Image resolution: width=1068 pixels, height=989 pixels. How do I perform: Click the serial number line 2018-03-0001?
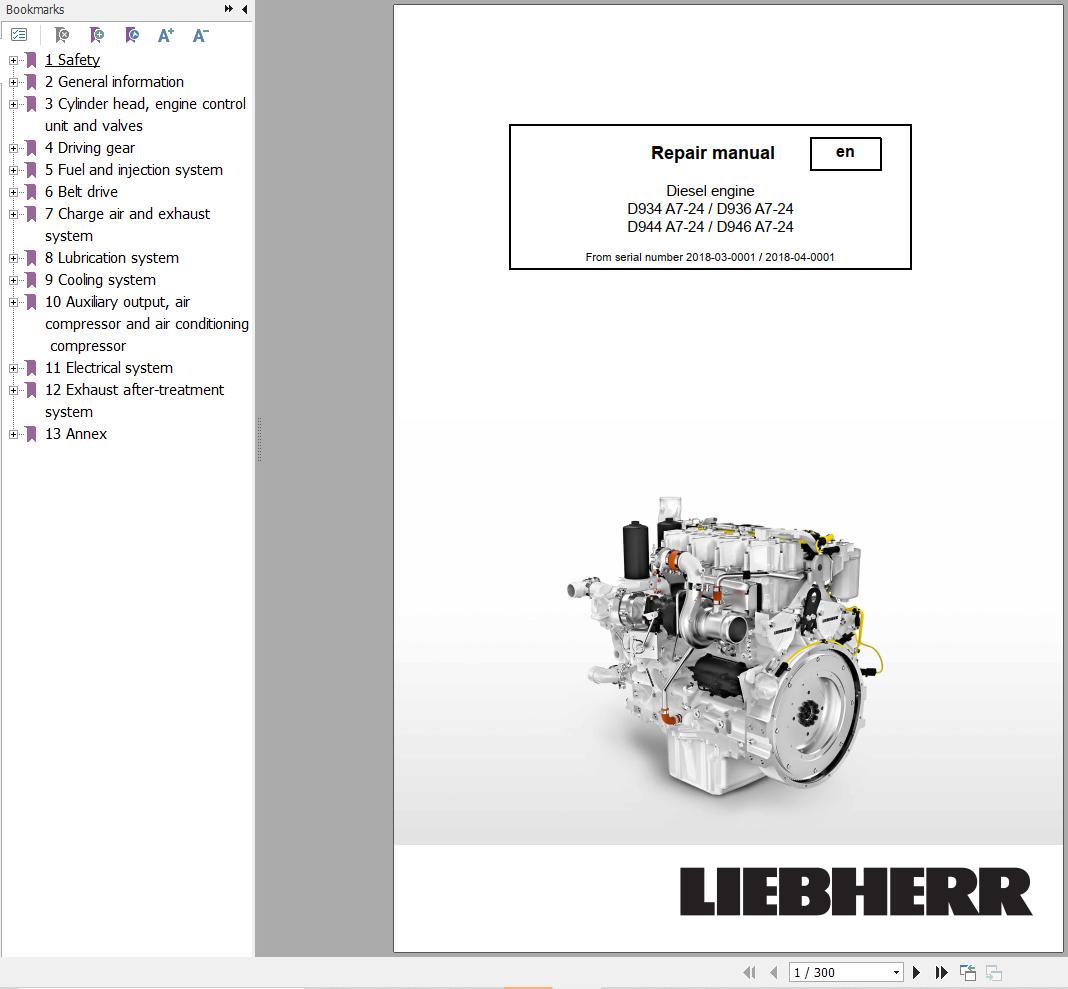tap(710, 257)
